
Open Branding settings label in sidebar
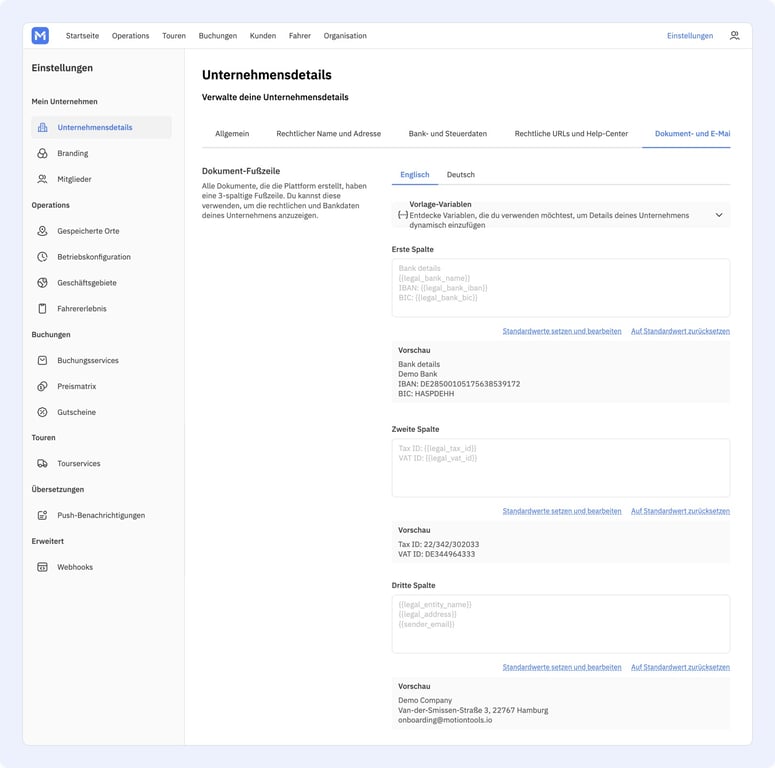73,153
